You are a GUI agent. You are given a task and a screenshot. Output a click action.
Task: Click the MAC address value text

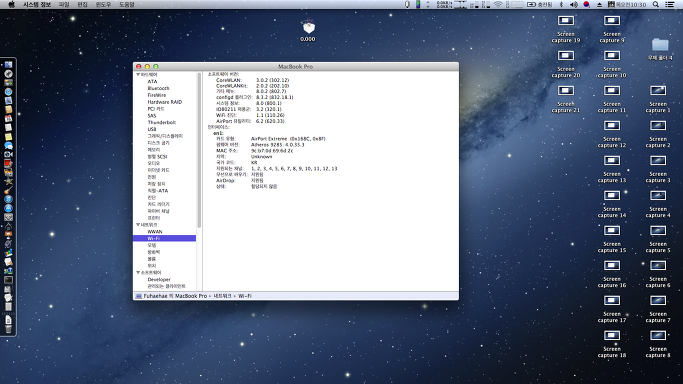(272, 151)
